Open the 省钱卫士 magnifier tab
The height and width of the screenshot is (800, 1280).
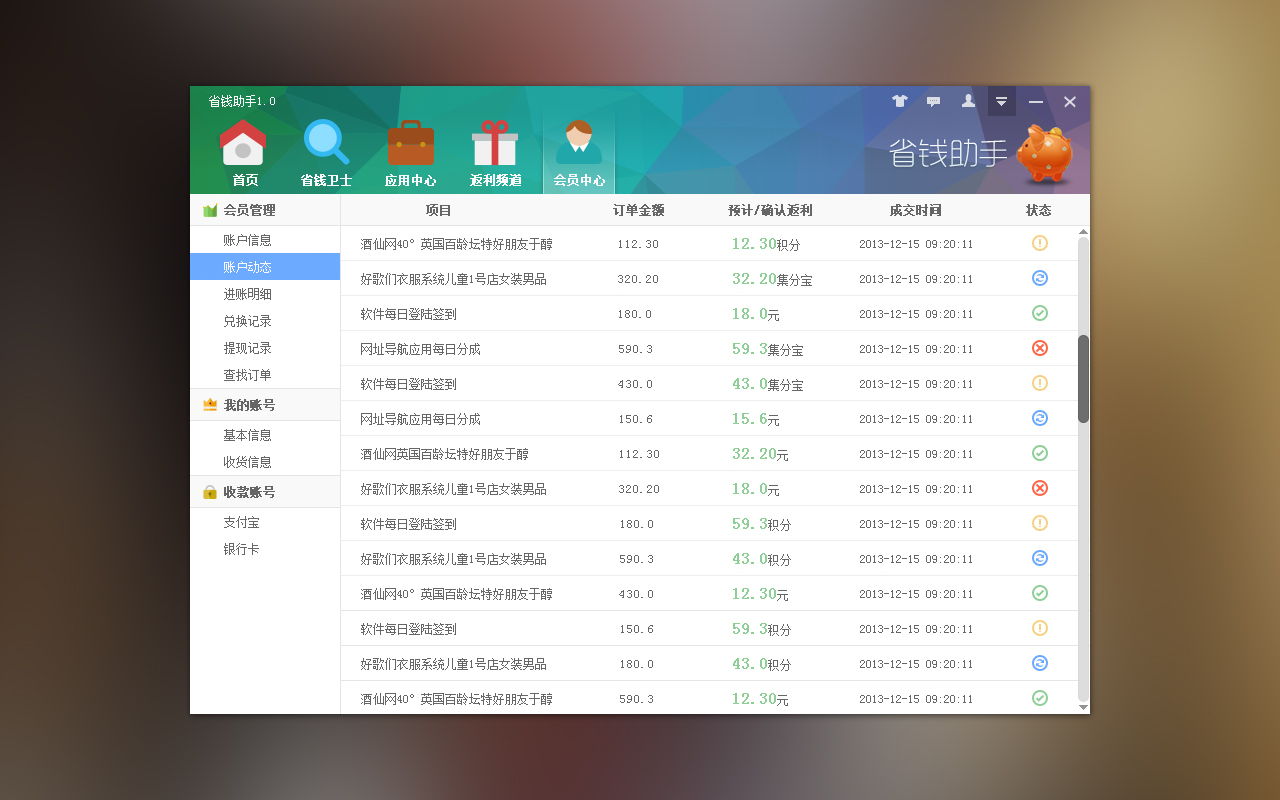(x=326, y=153)
